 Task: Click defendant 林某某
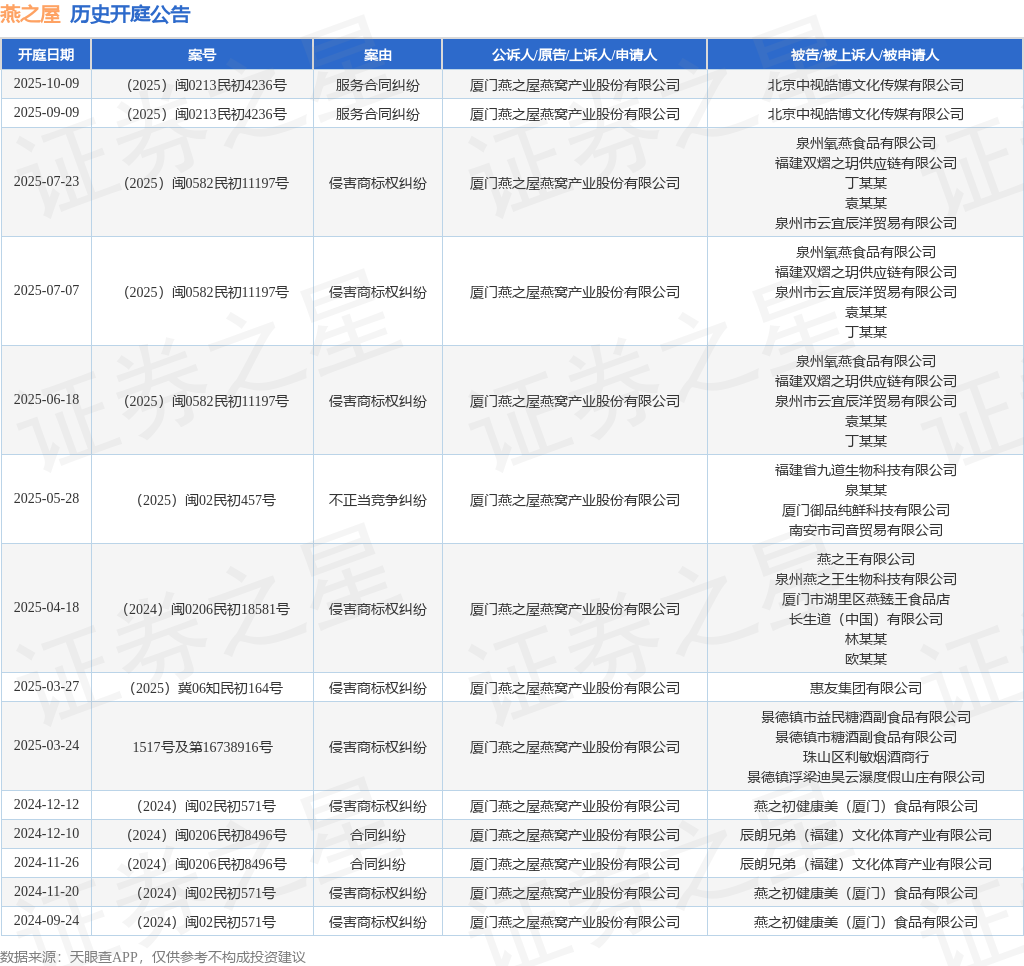(866, 639)
